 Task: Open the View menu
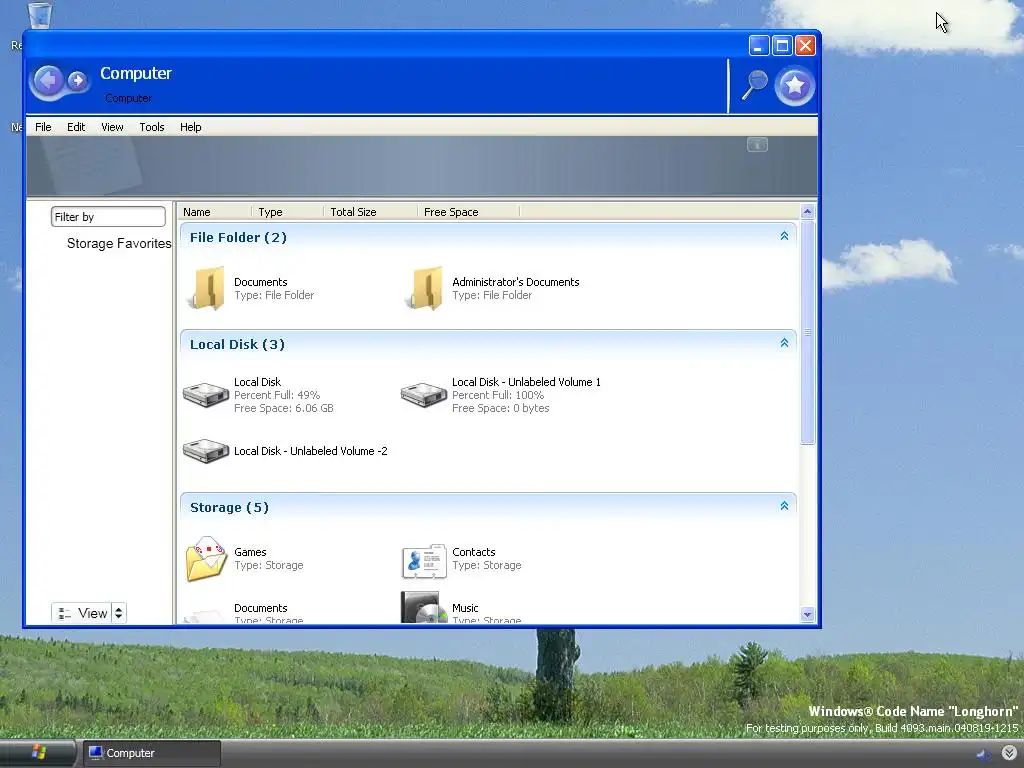(x=112, y=127)
